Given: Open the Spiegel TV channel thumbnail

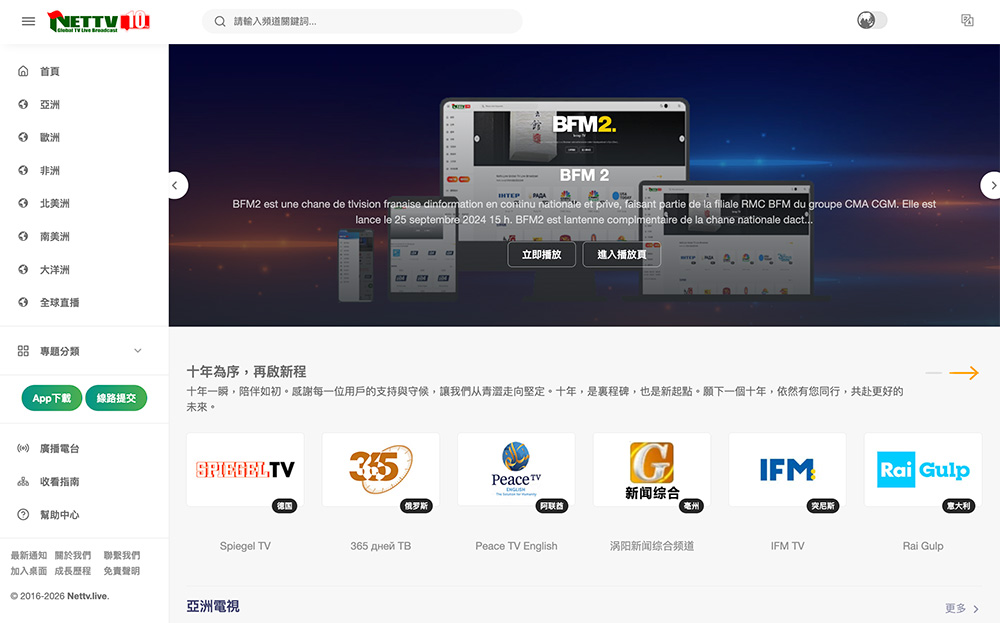Looking at the screenshot, I should pos(245,470).
